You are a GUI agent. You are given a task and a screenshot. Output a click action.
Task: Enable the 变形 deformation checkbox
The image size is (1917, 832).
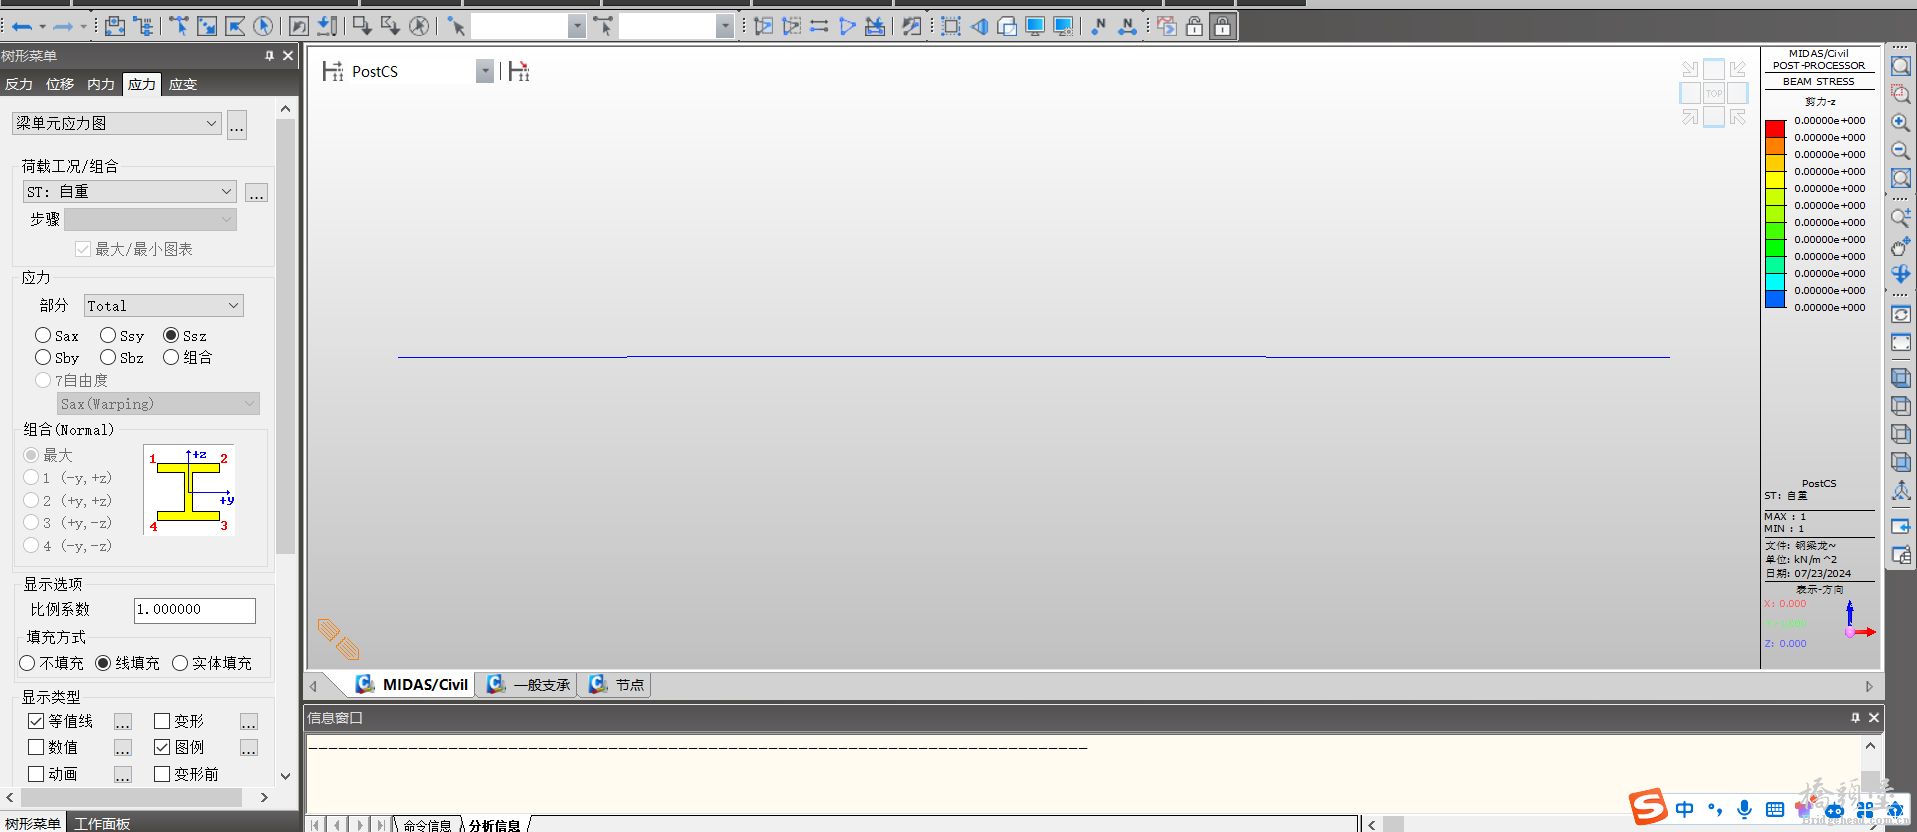click(162, 721)
